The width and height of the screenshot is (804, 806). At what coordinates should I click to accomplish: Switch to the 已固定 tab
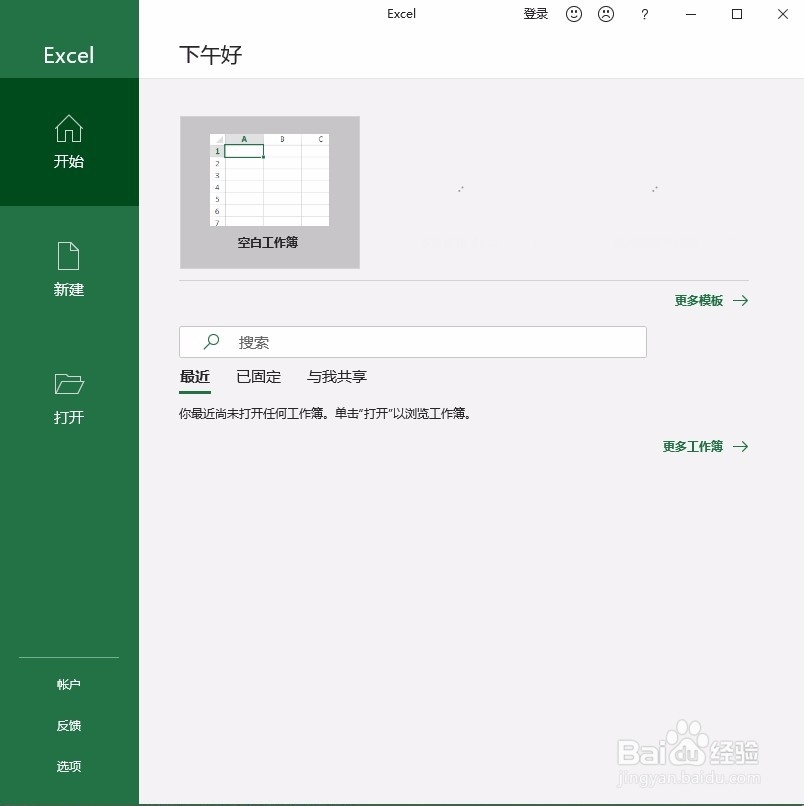tap(259, 377)
